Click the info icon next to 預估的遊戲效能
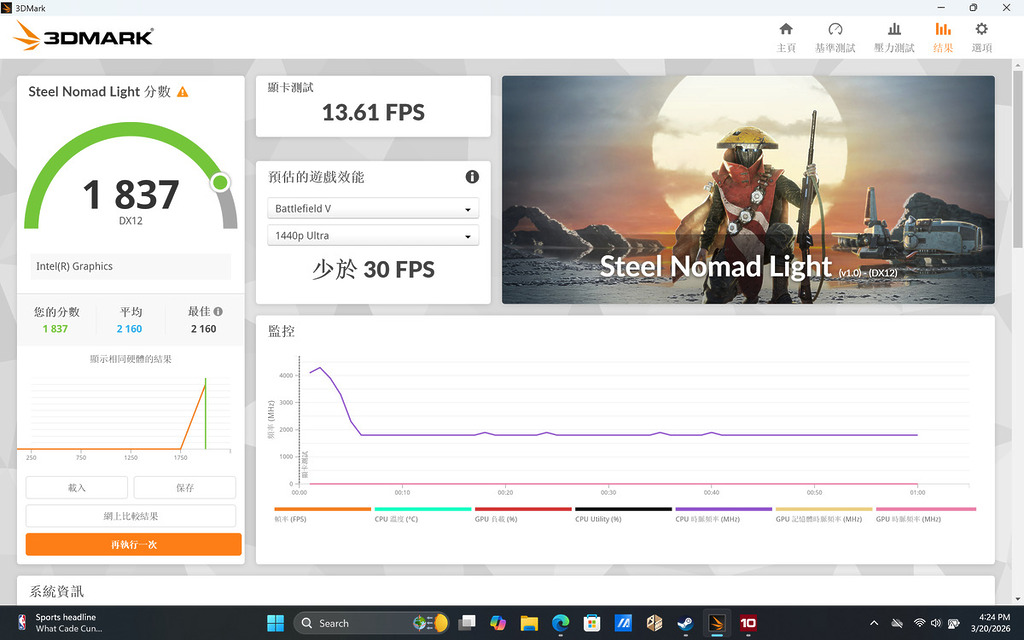The width and height of the screenshot is (1024, 640). tap(471, 176)
